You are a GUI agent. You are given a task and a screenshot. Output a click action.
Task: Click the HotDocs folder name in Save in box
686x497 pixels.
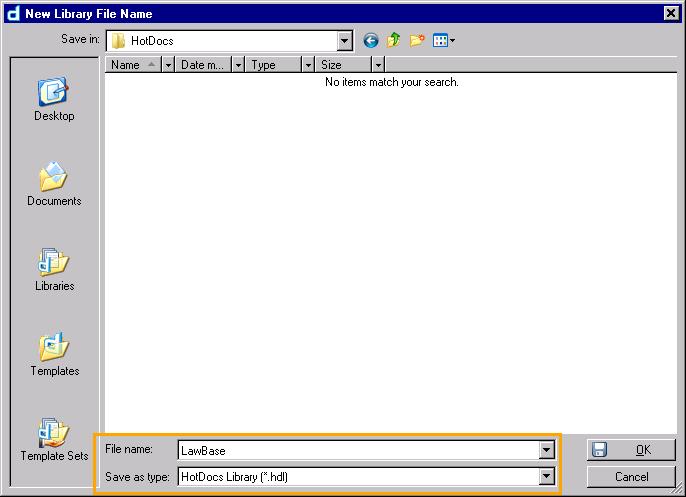click(152, 41)
